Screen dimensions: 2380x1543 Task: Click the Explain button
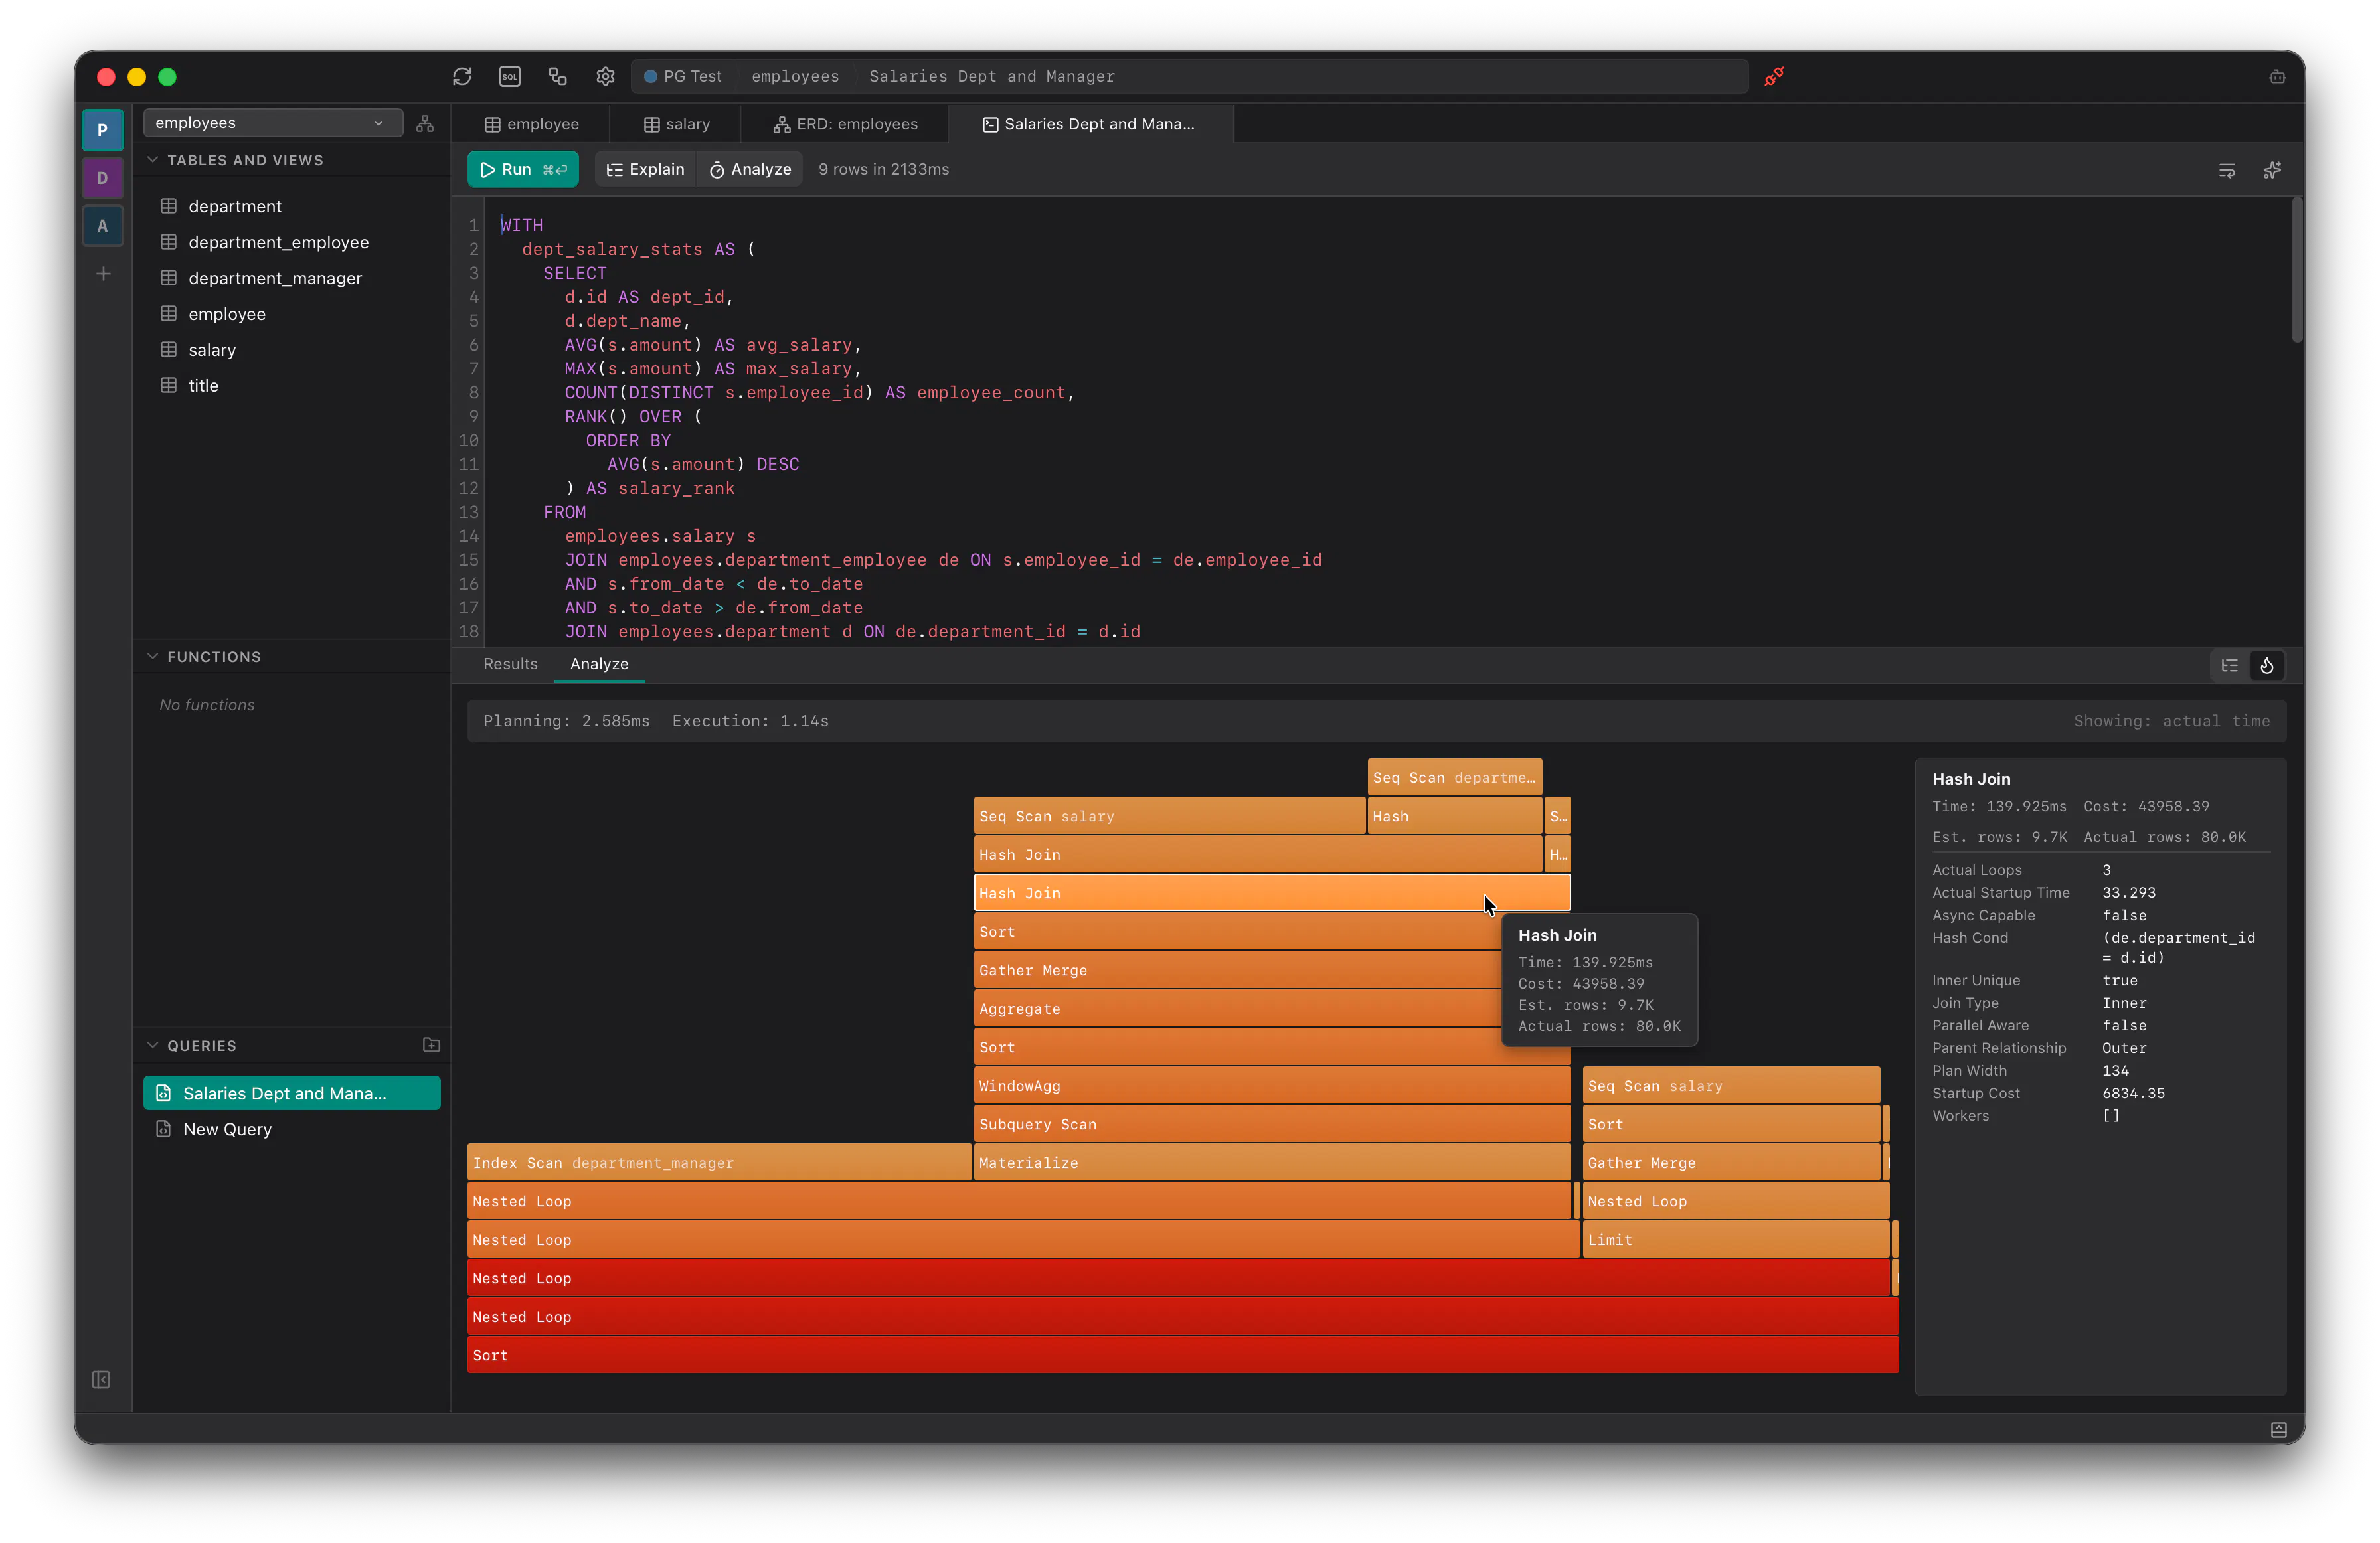646,170
